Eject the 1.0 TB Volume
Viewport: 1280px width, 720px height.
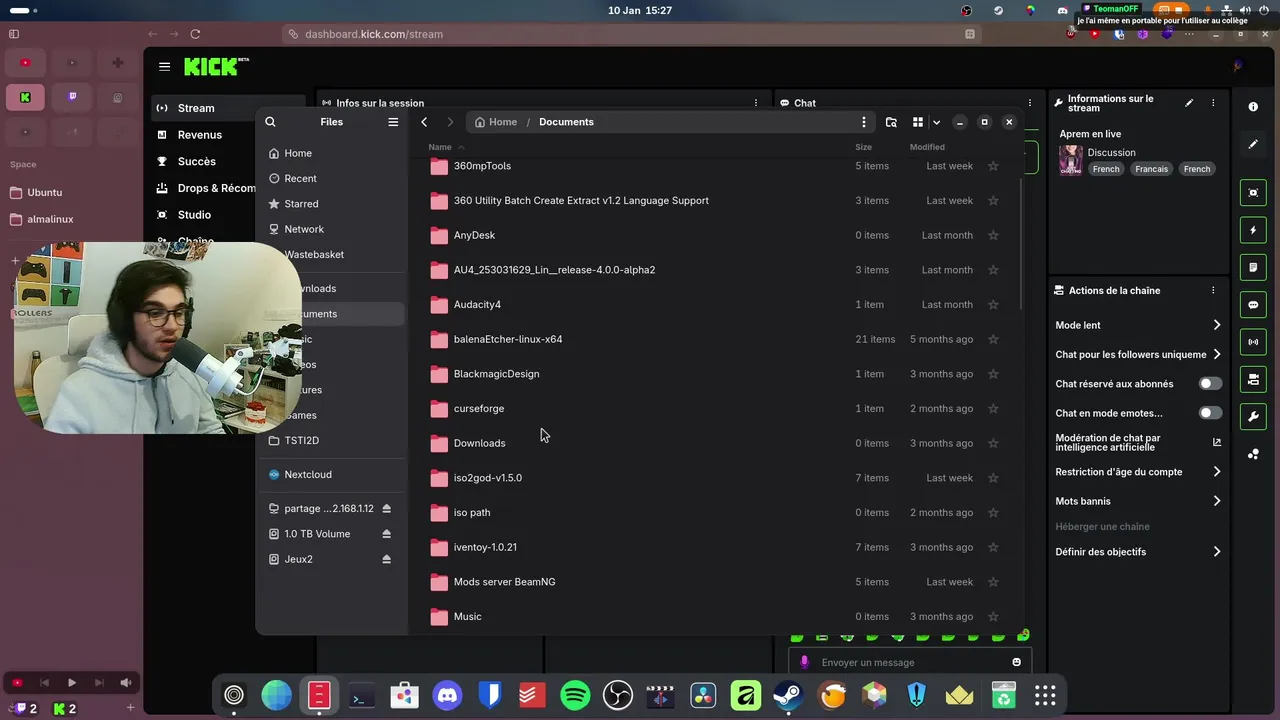(386, 534)
